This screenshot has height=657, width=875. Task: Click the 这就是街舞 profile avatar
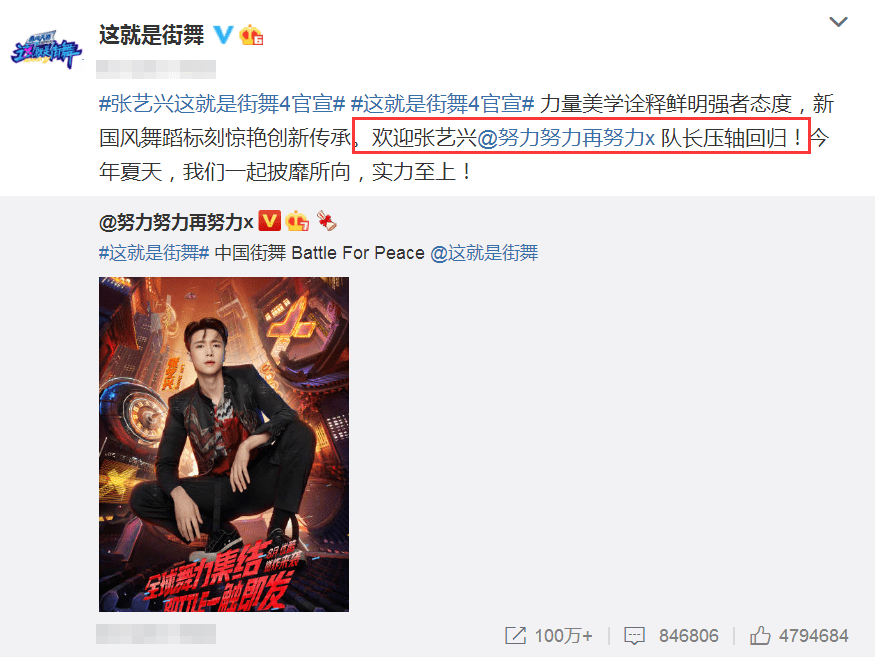tap(47, 50)
